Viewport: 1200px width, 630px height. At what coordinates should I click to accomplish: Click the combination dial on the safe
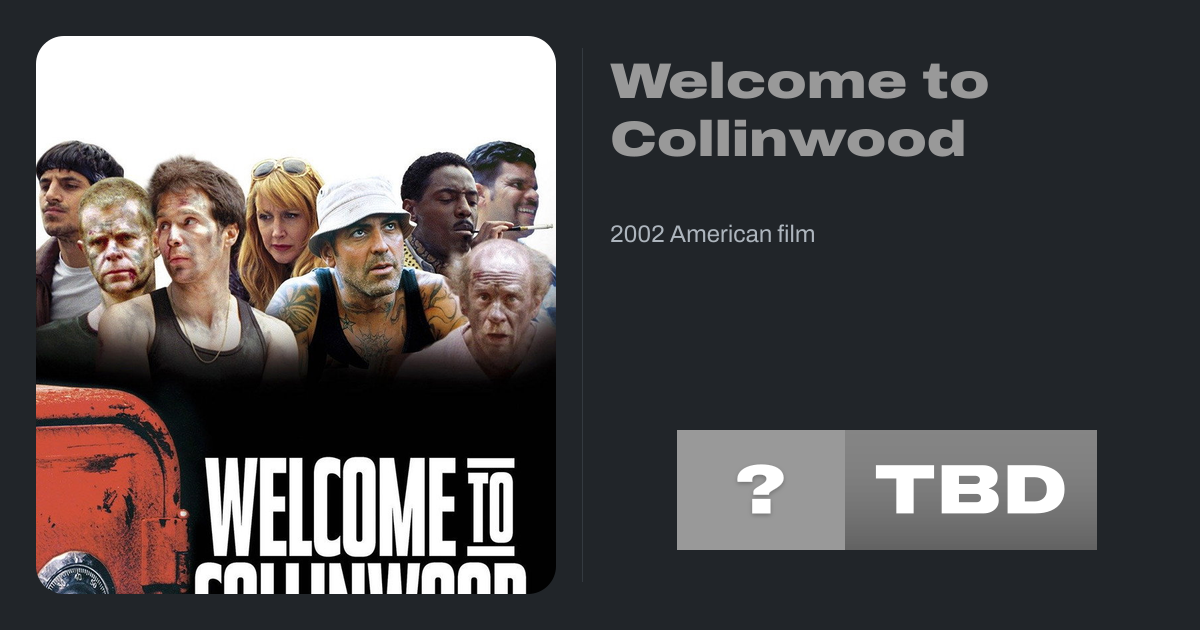[x=76, y=575]
